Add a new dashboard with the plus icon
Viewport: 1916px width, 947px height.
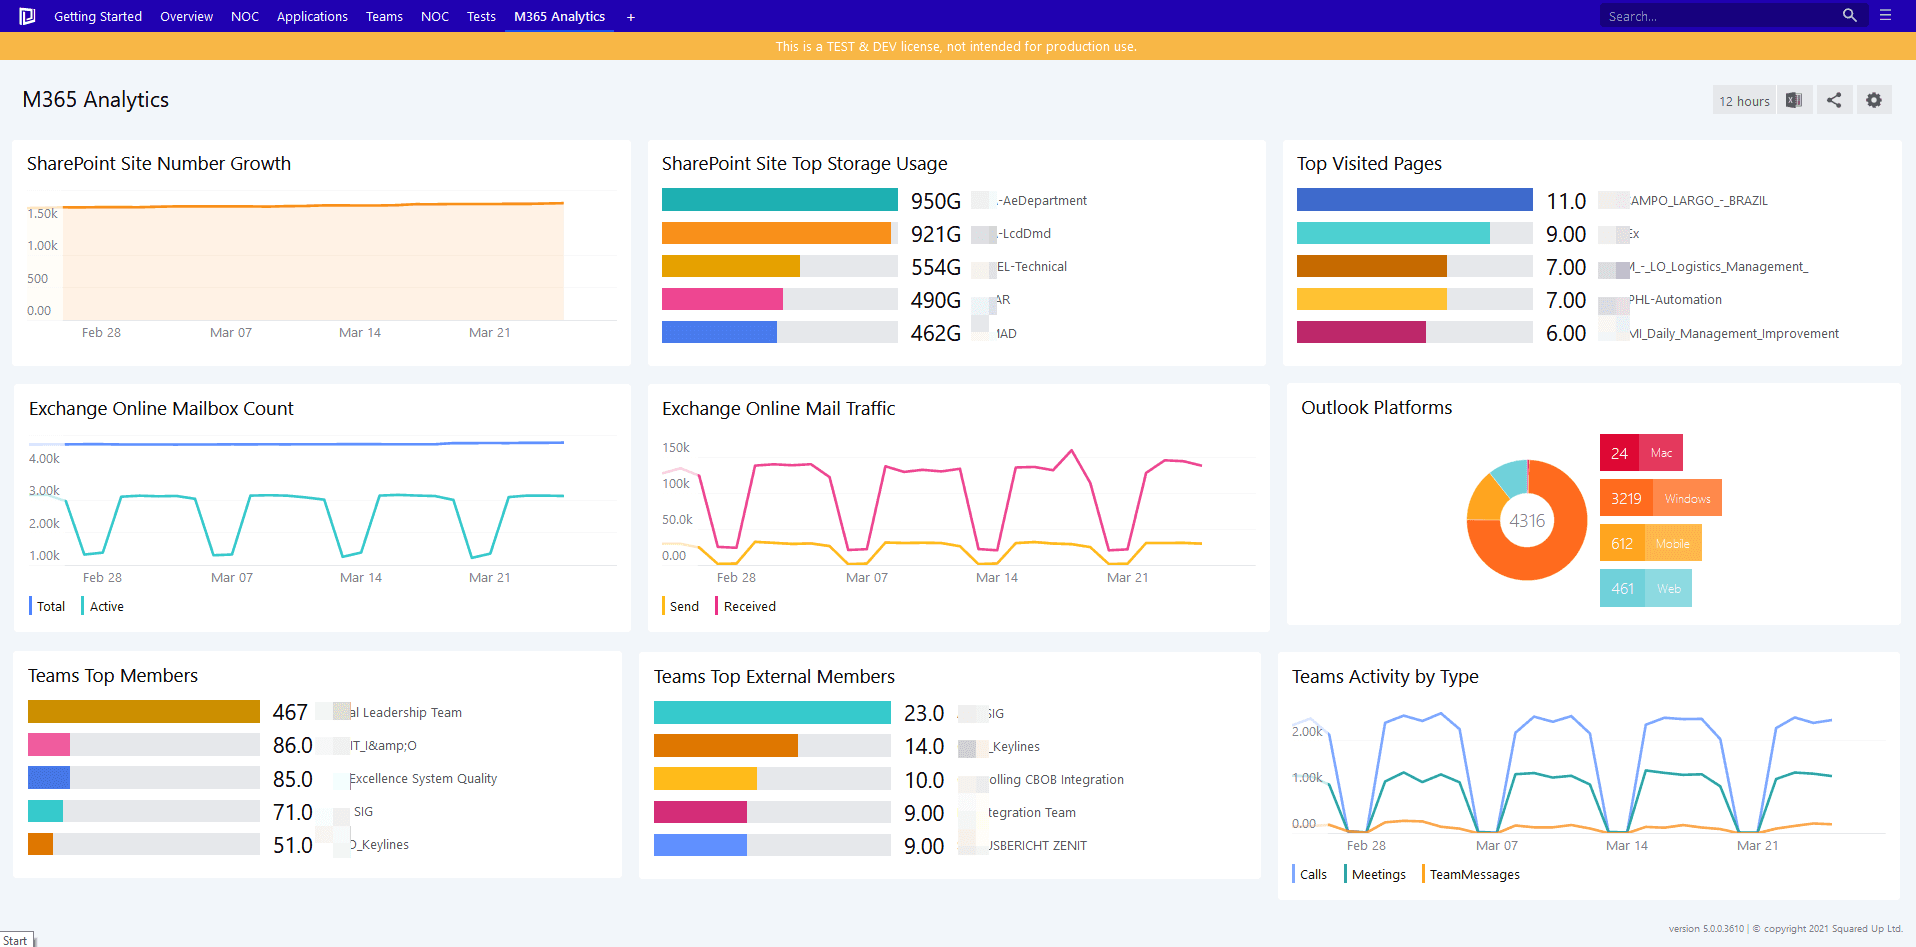pos(631,17)
